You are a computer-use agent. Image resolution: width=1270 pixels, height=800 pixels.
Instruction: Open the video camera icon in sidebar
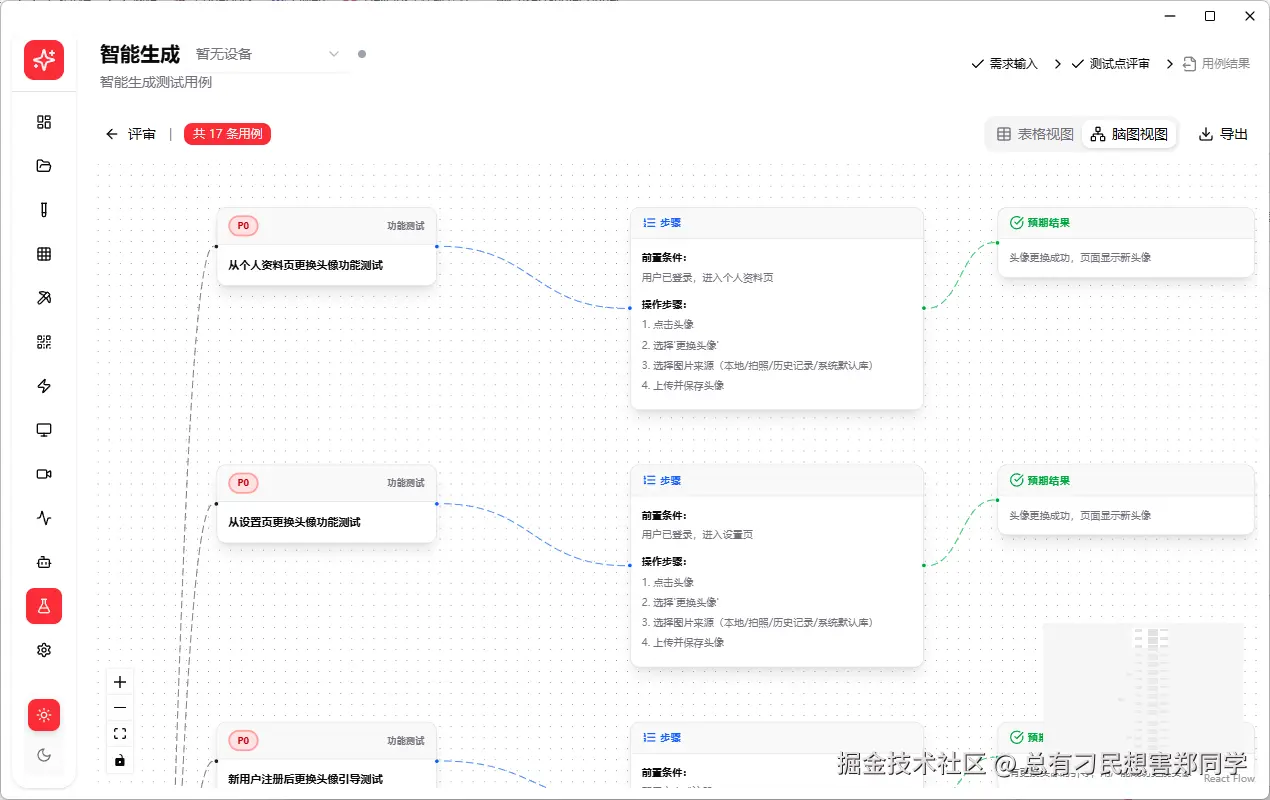coord(44,474)
